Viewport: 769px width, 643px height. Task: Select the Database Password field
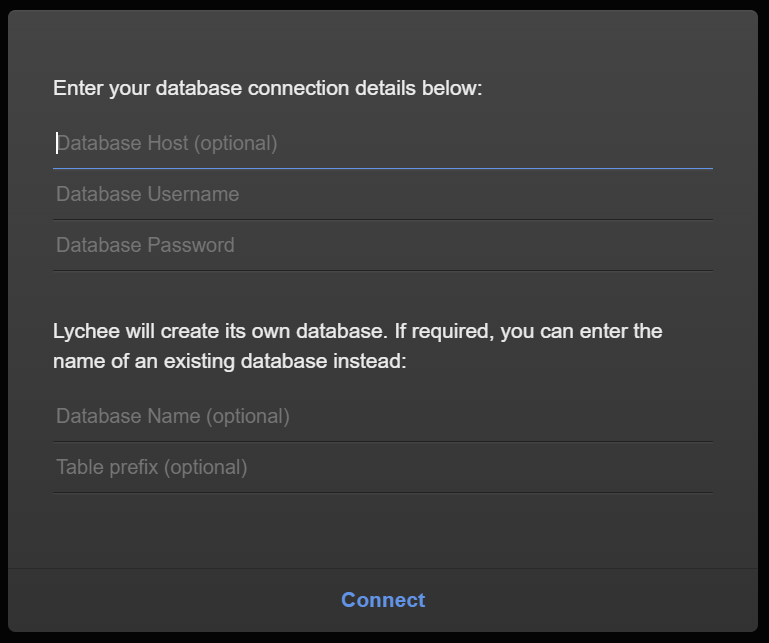pyautogui.click(x=382, y=246)
